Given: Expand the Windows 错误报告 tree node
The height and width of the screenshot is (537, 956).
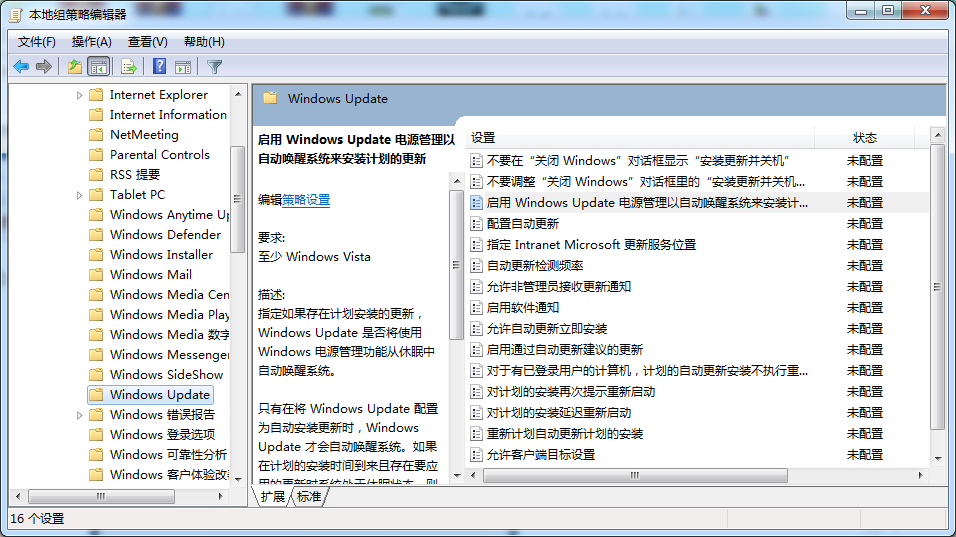Looking at the screenshot, I should point(80,415).
